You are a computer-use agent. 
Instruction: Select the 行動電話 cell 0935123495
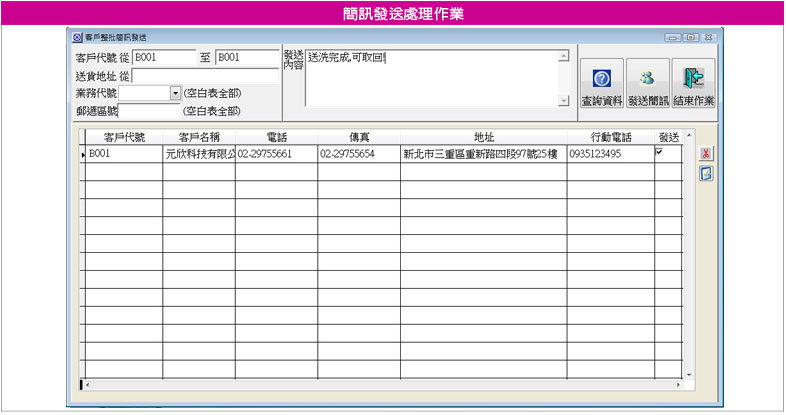610,155
